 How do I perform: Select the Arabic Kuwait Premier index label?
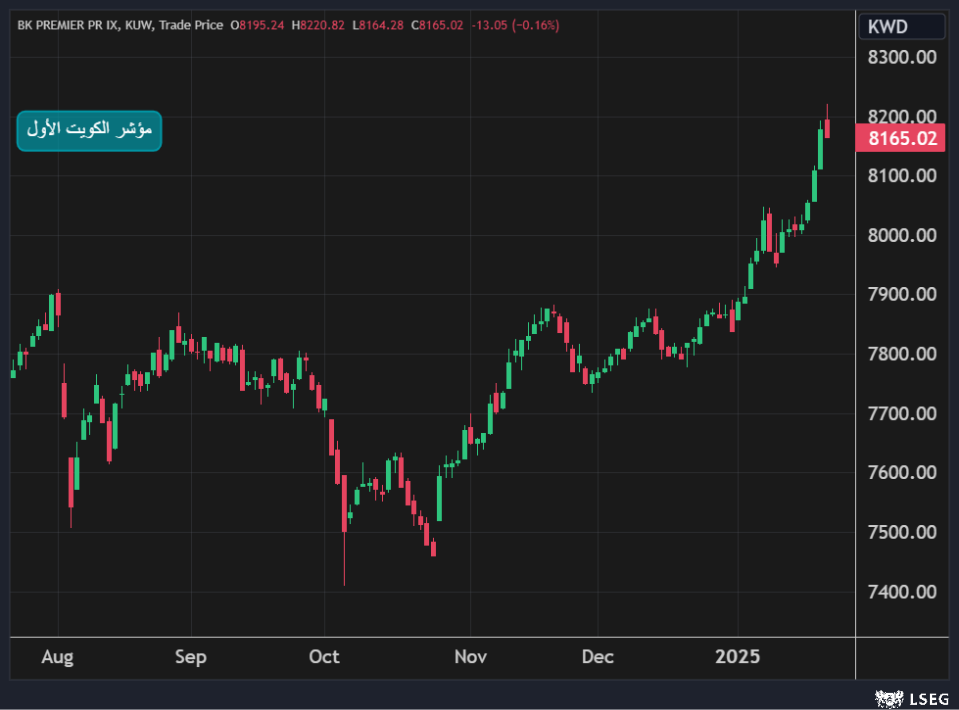[x=89, y=130]
